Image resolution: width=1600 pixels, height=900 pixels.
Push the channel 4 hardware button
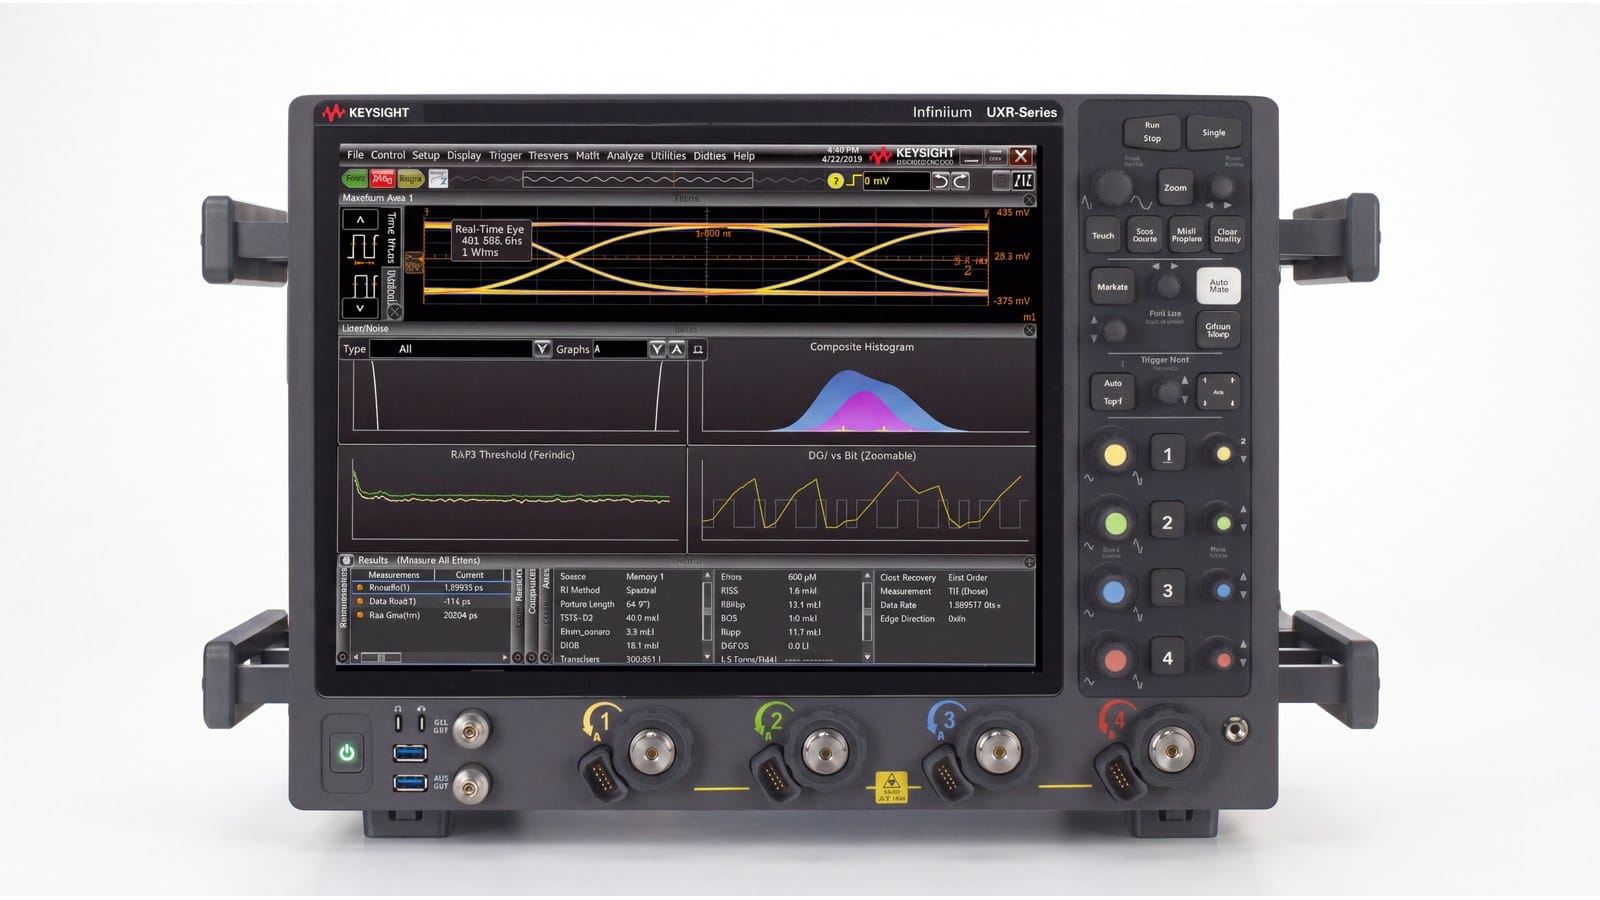click(1167, 658)
